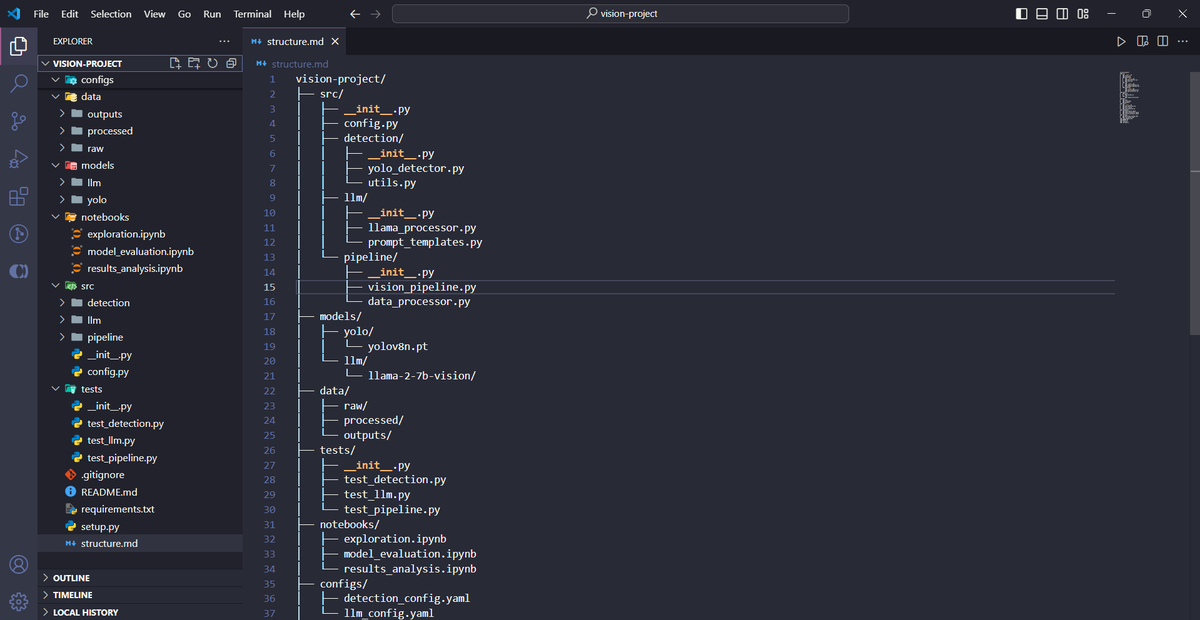Screen dimensions: 1200x620
Task: Select structure.md in Explorer tree
Action: pos(140,543)
